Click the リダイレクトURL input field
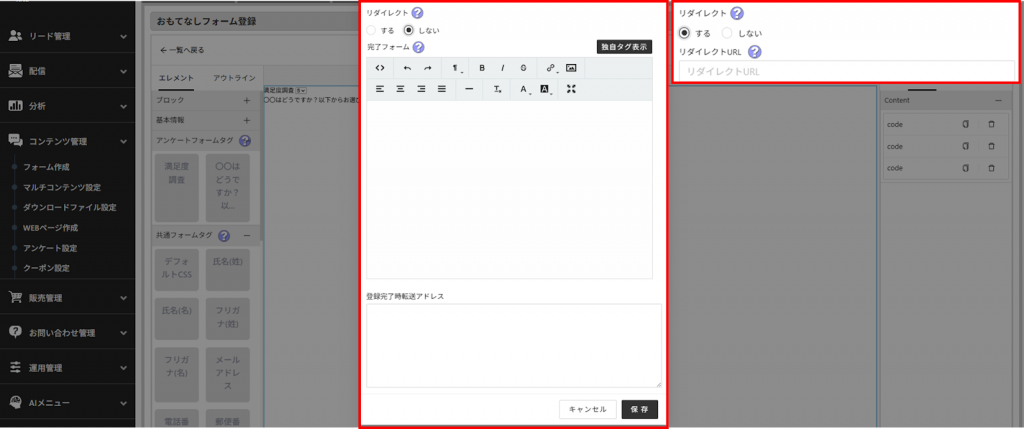Image resolution: width=1024 pixels, height=429 pixels. point(846,72)
